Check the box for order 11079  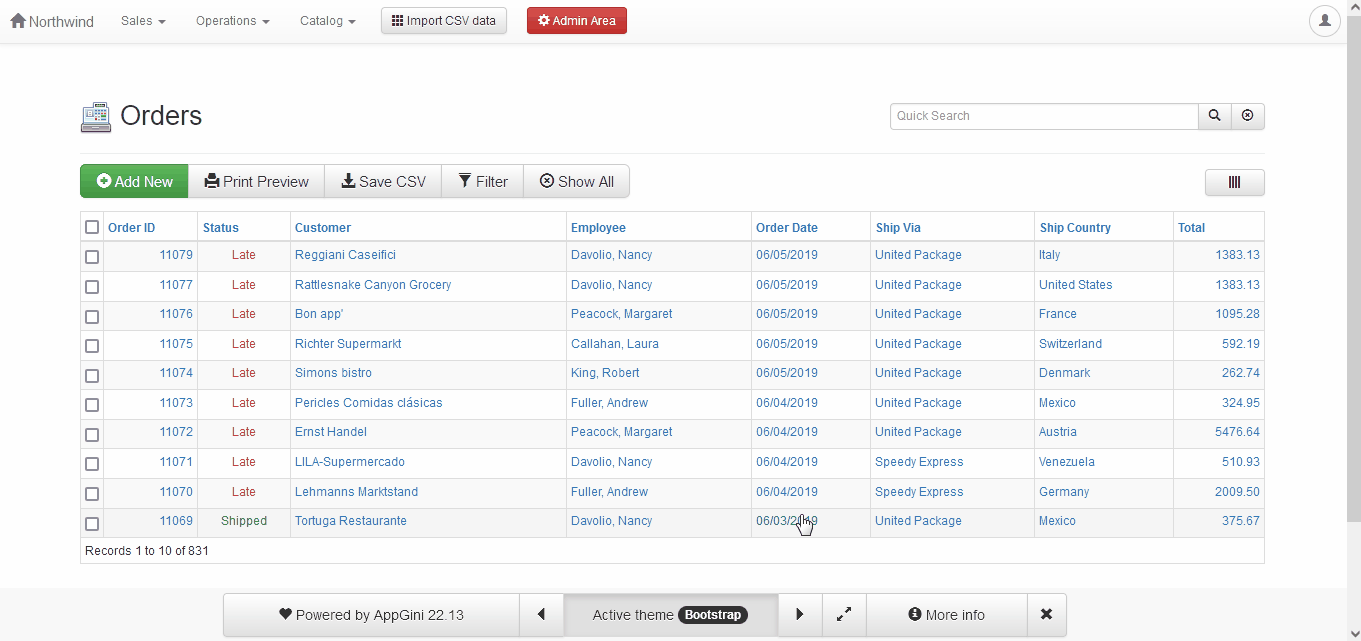pos(92,257)
